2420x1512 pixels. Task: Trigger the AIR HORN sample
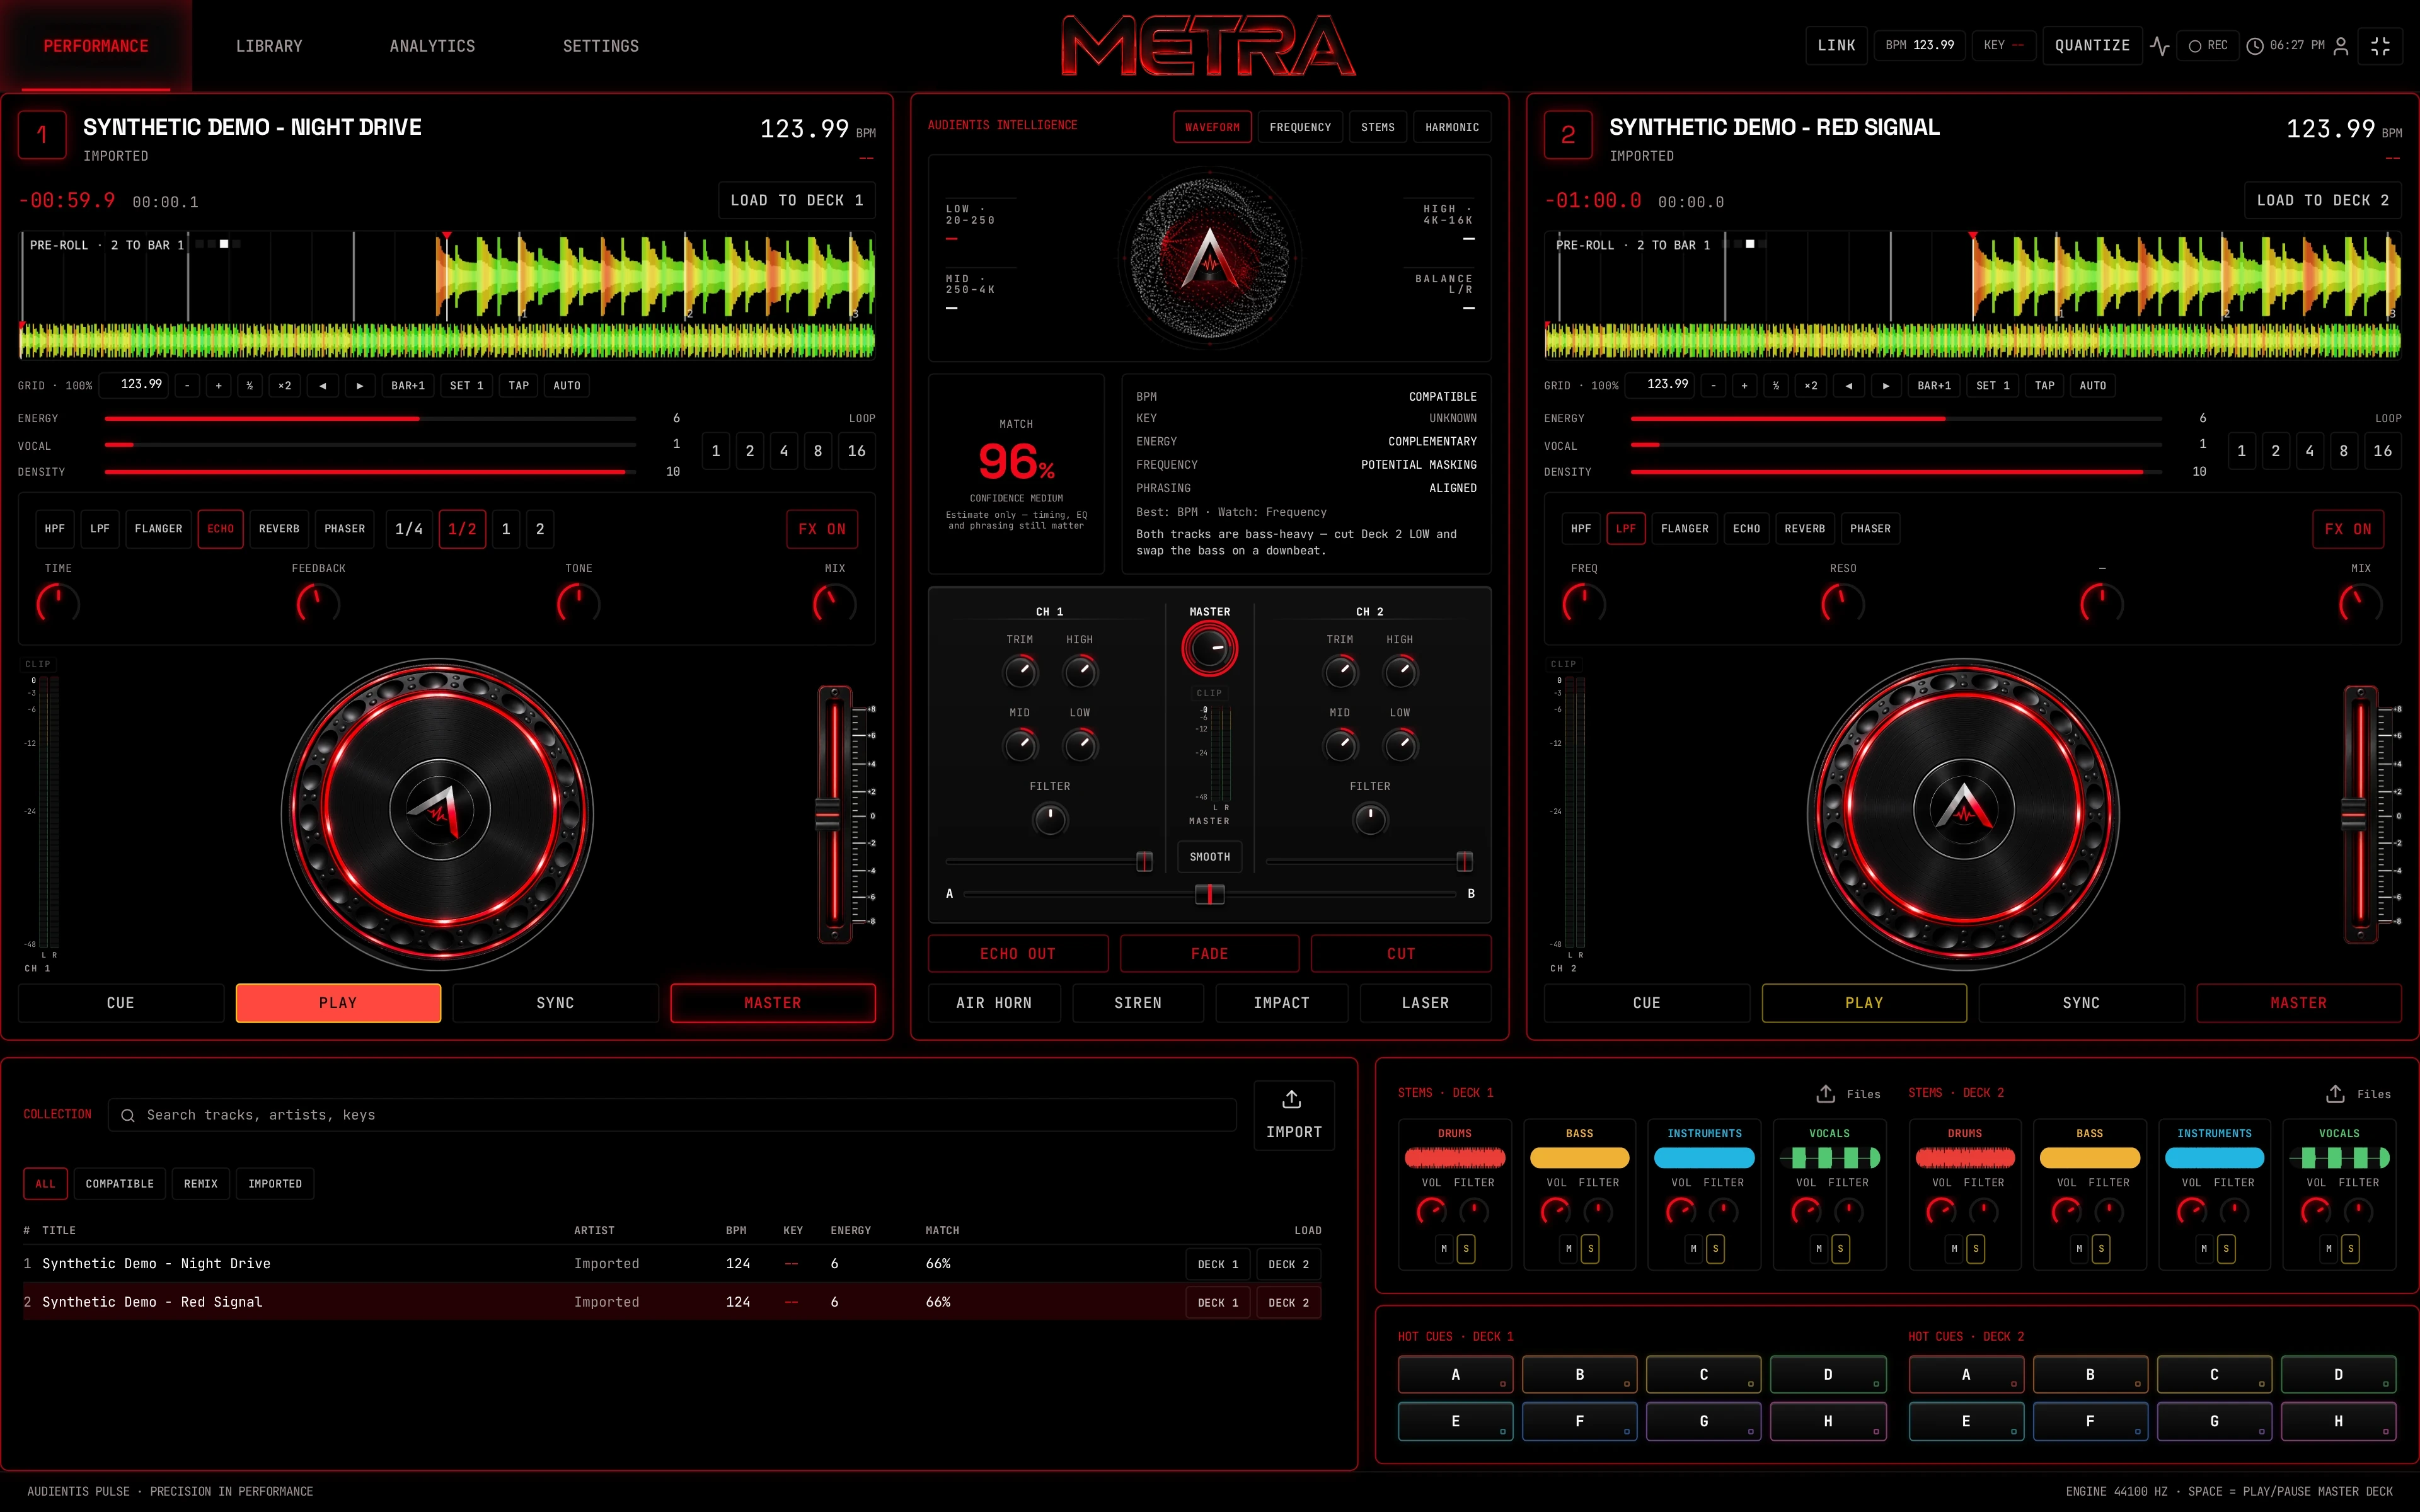[x=994, y=1003]
